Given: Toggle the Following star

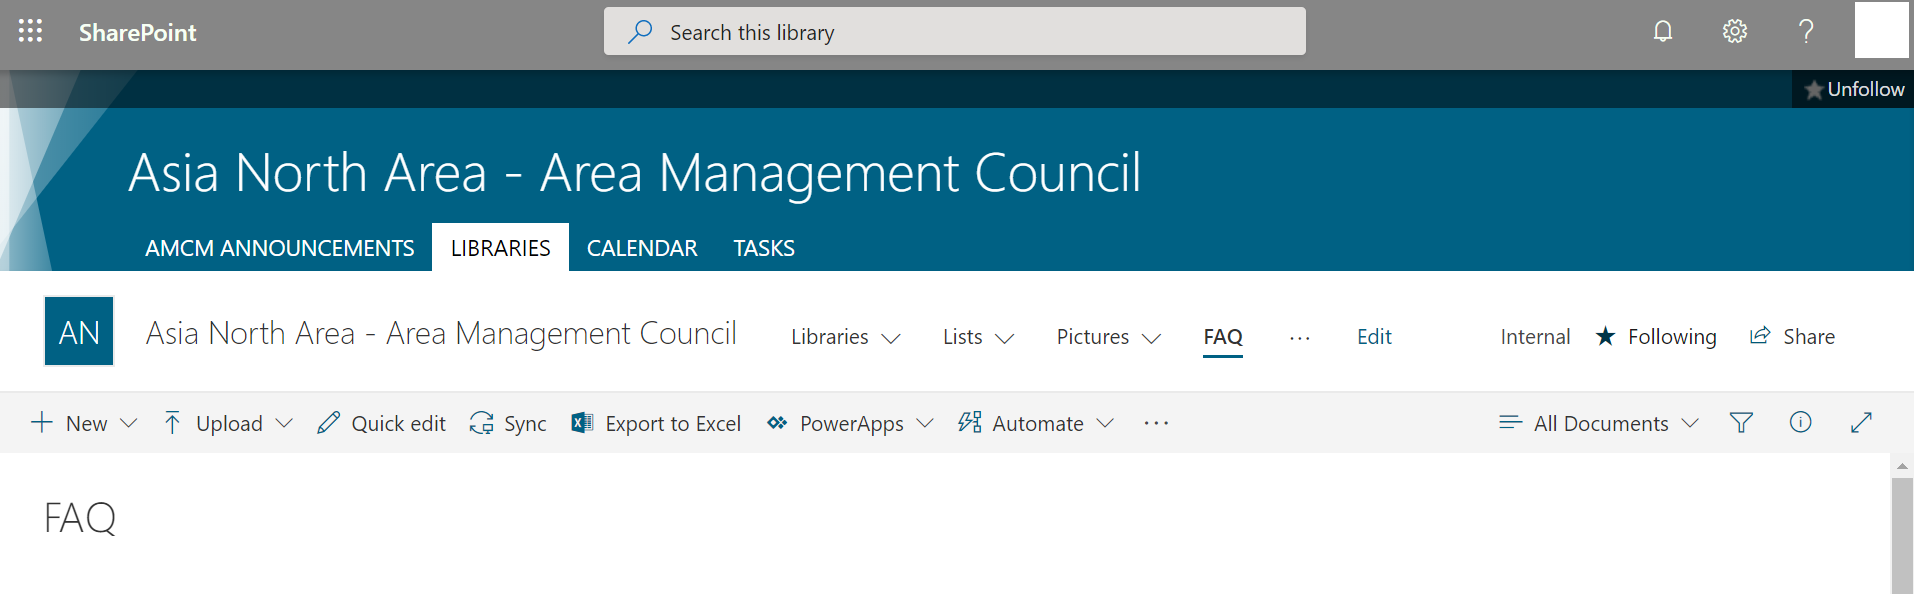Looking at the screenshot, I should 1656,337.
